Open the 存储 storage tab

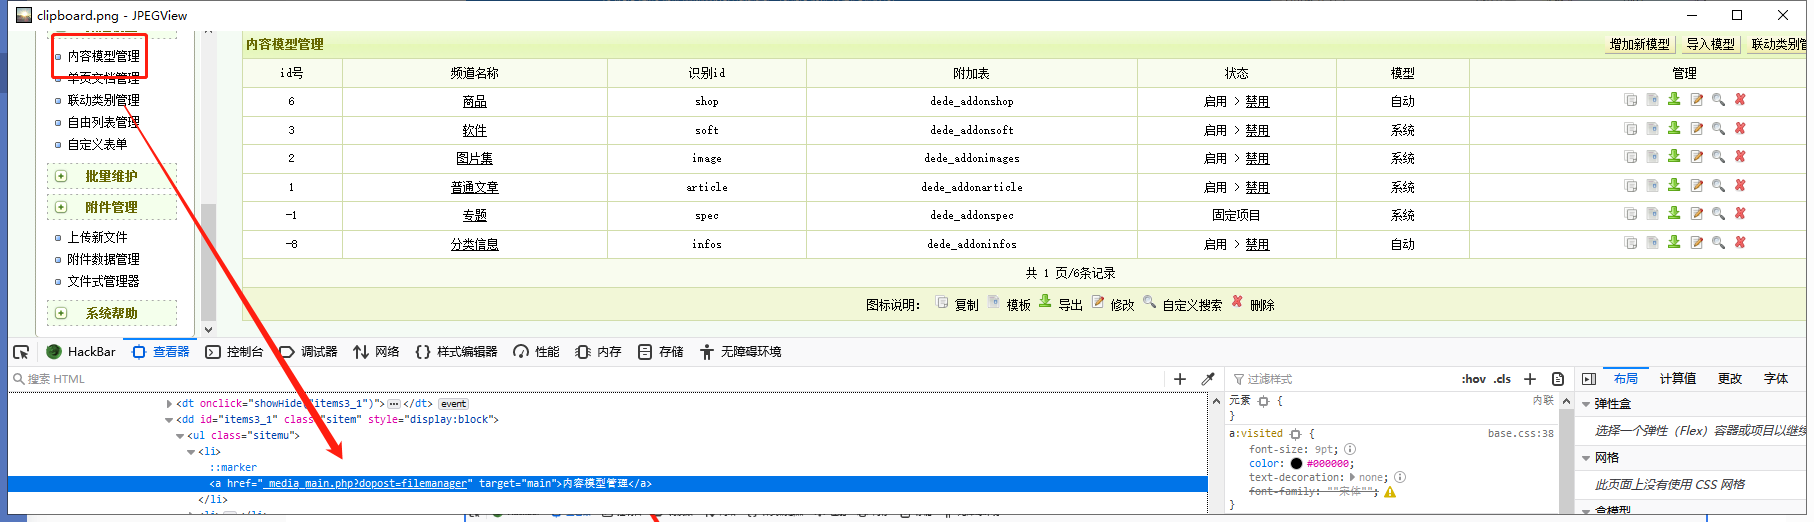click(661, 352)
